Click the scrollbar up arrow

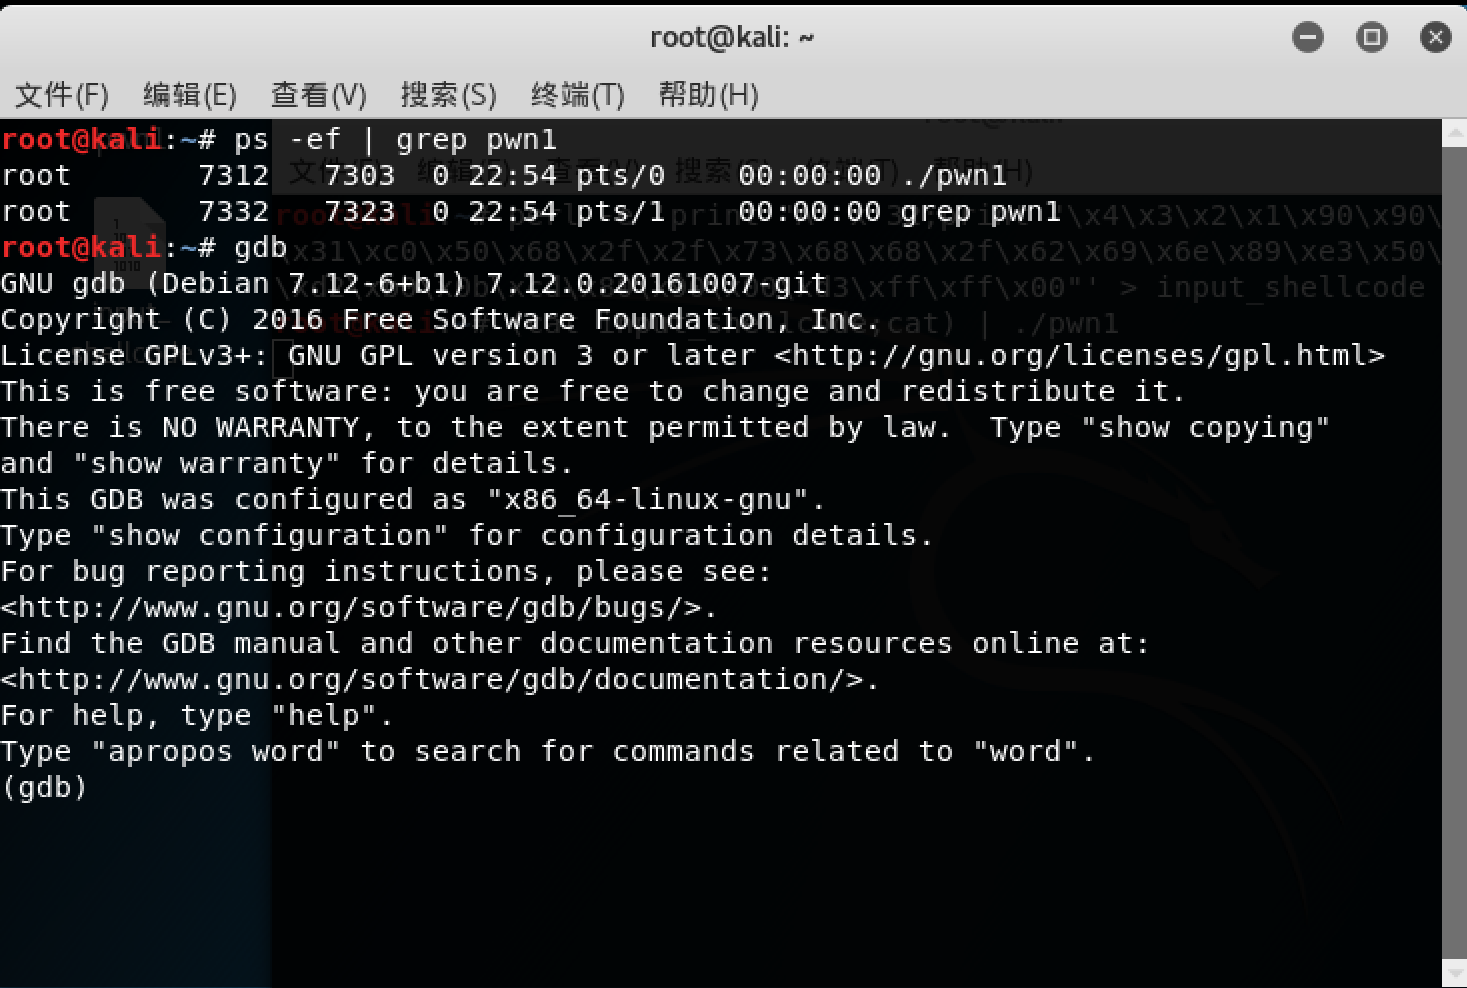[1455, 133]
